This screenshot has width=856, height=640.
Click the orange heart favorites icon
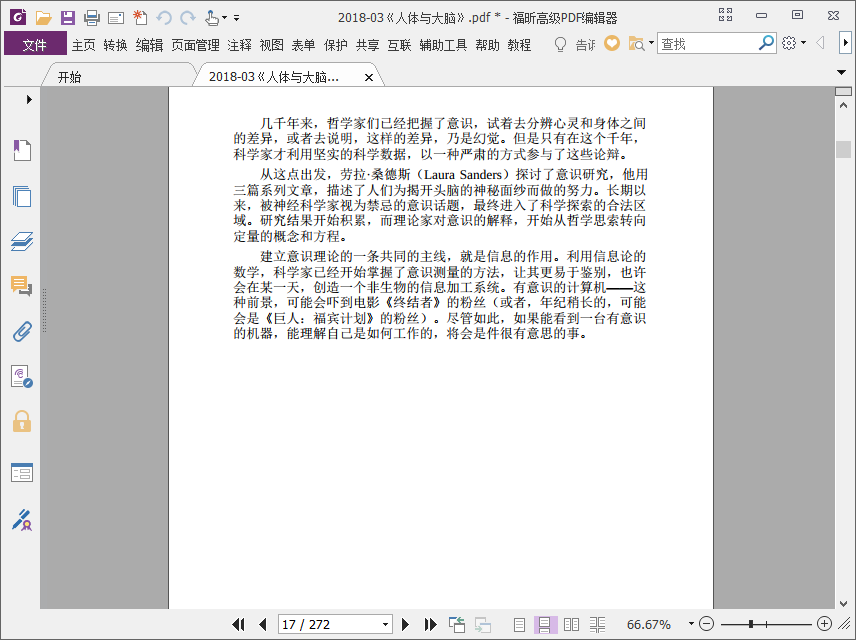(x=612, y=43)
